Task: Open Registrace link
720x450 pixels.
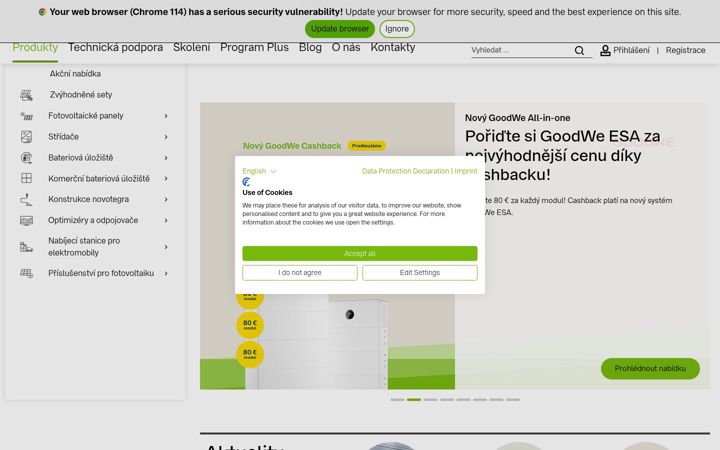Action: click(x=686, y=51)
